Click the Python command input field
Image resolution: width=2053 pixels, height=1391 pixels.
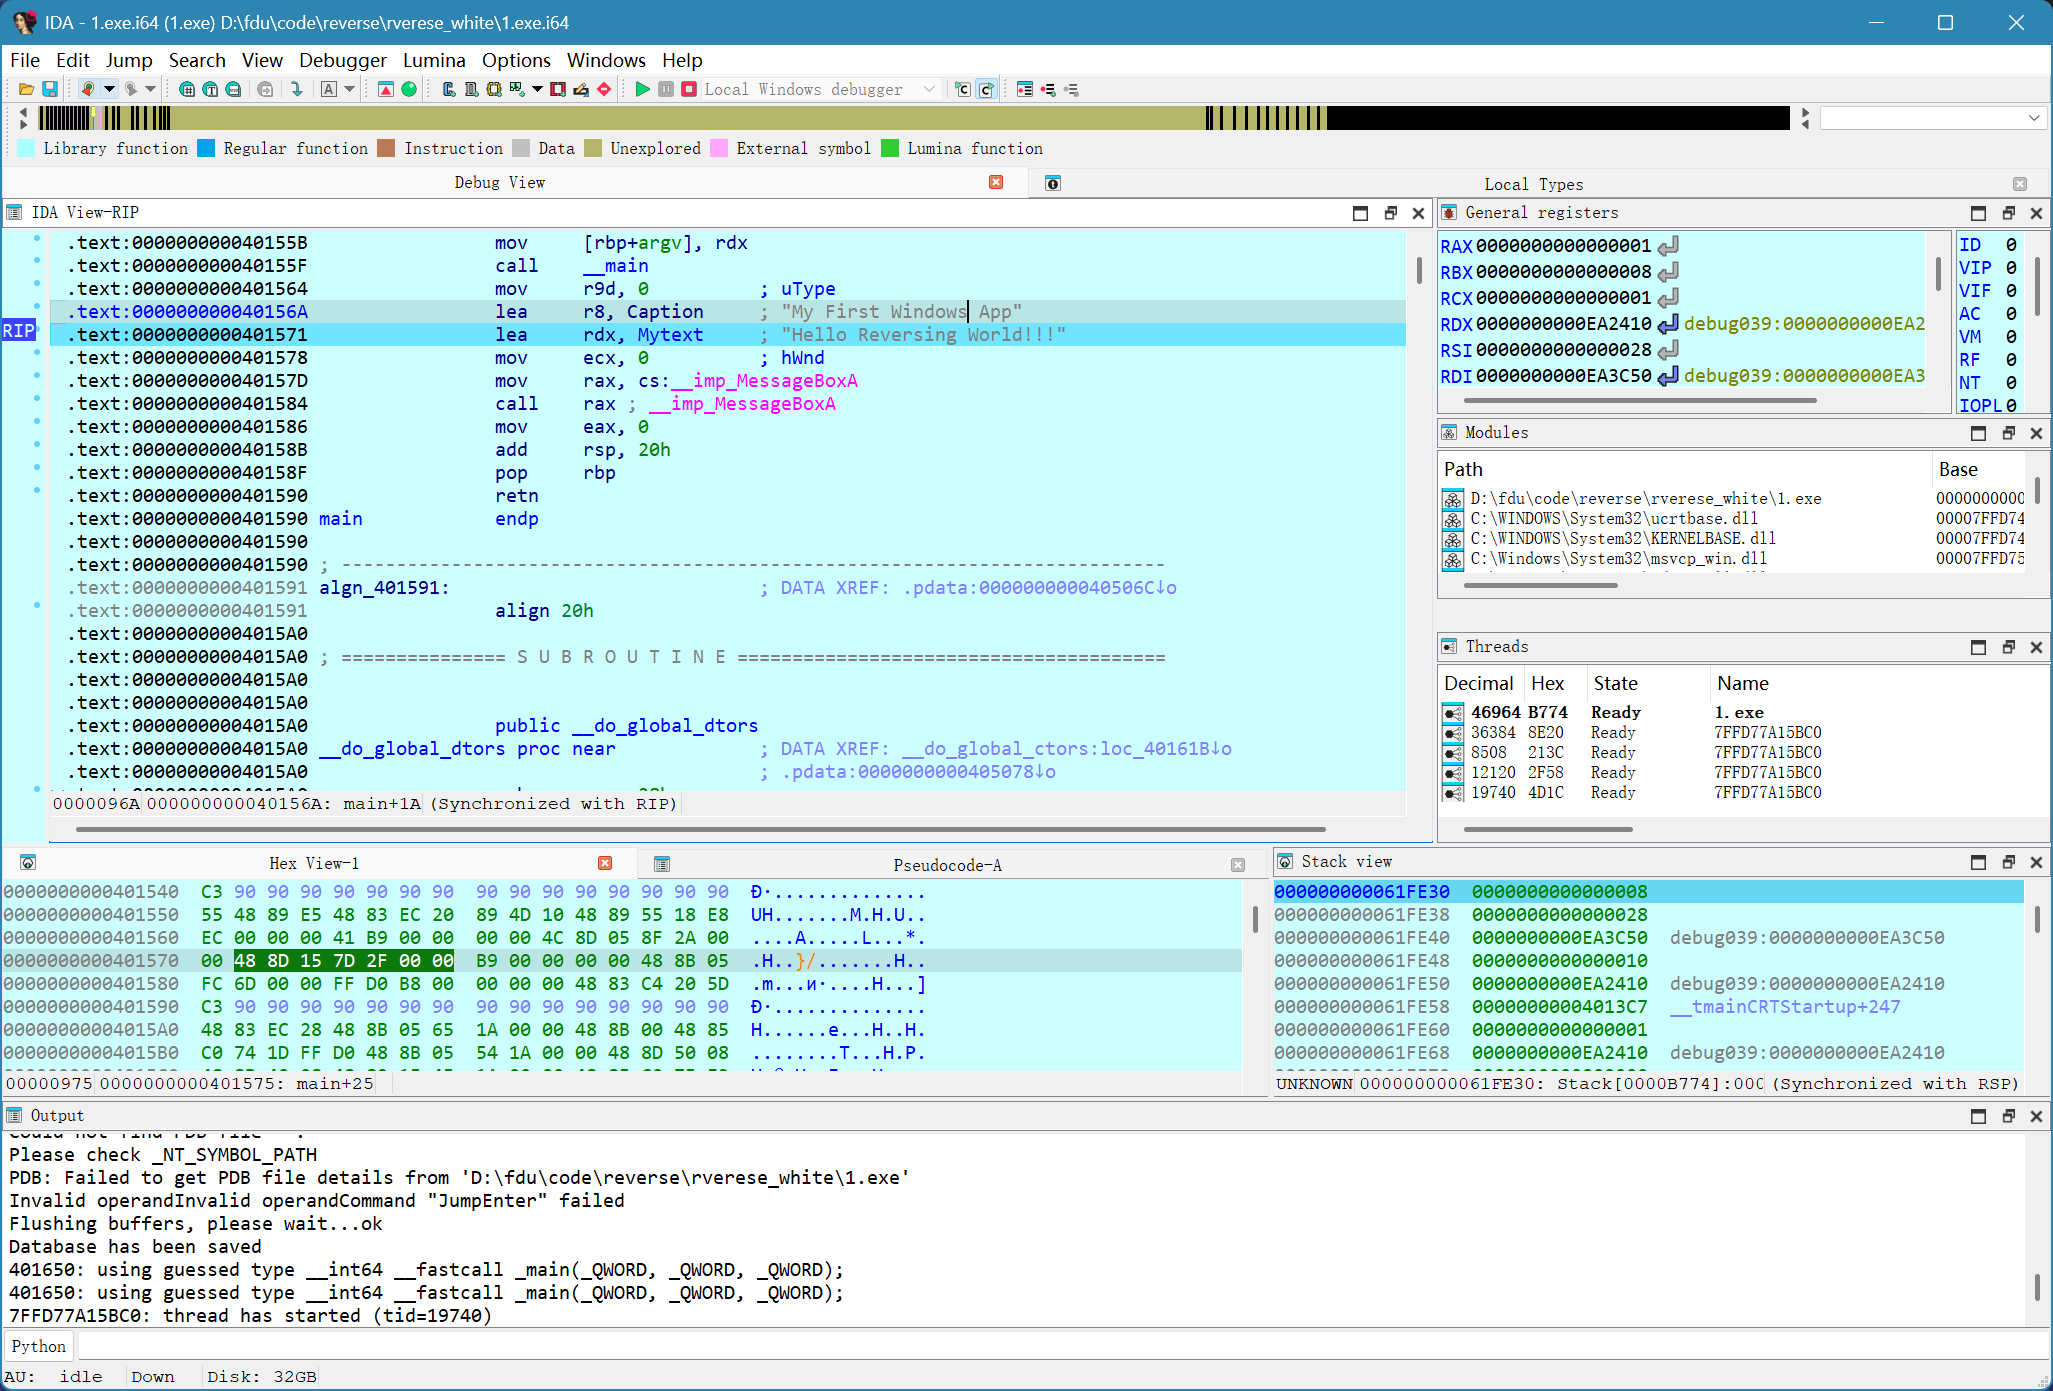coord(1000,1346)
